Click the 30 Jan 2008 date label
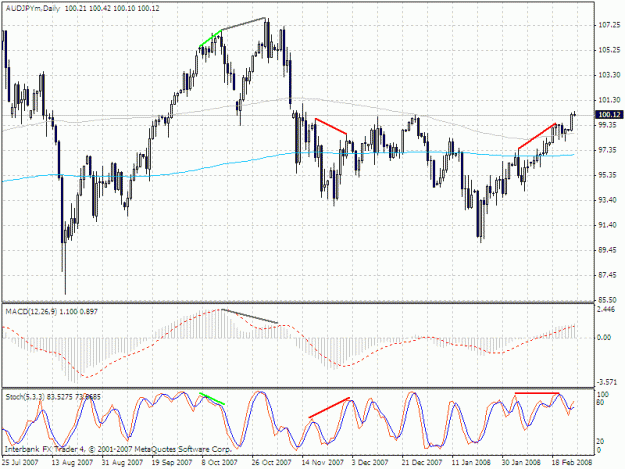This screenshot has height=469, width=625. coord(522,462)
